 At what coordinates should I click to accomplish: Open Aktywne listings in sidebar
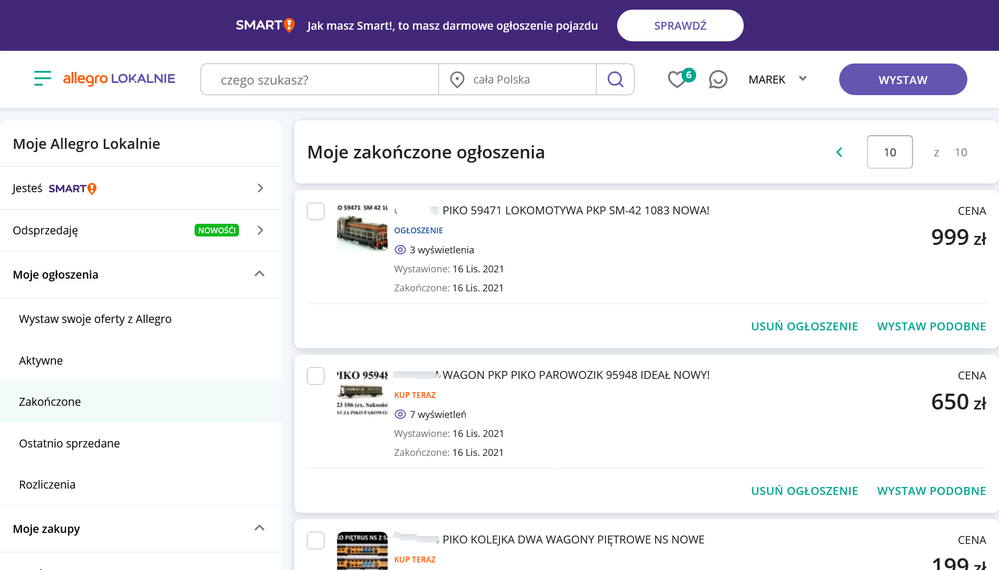point(41,360)
